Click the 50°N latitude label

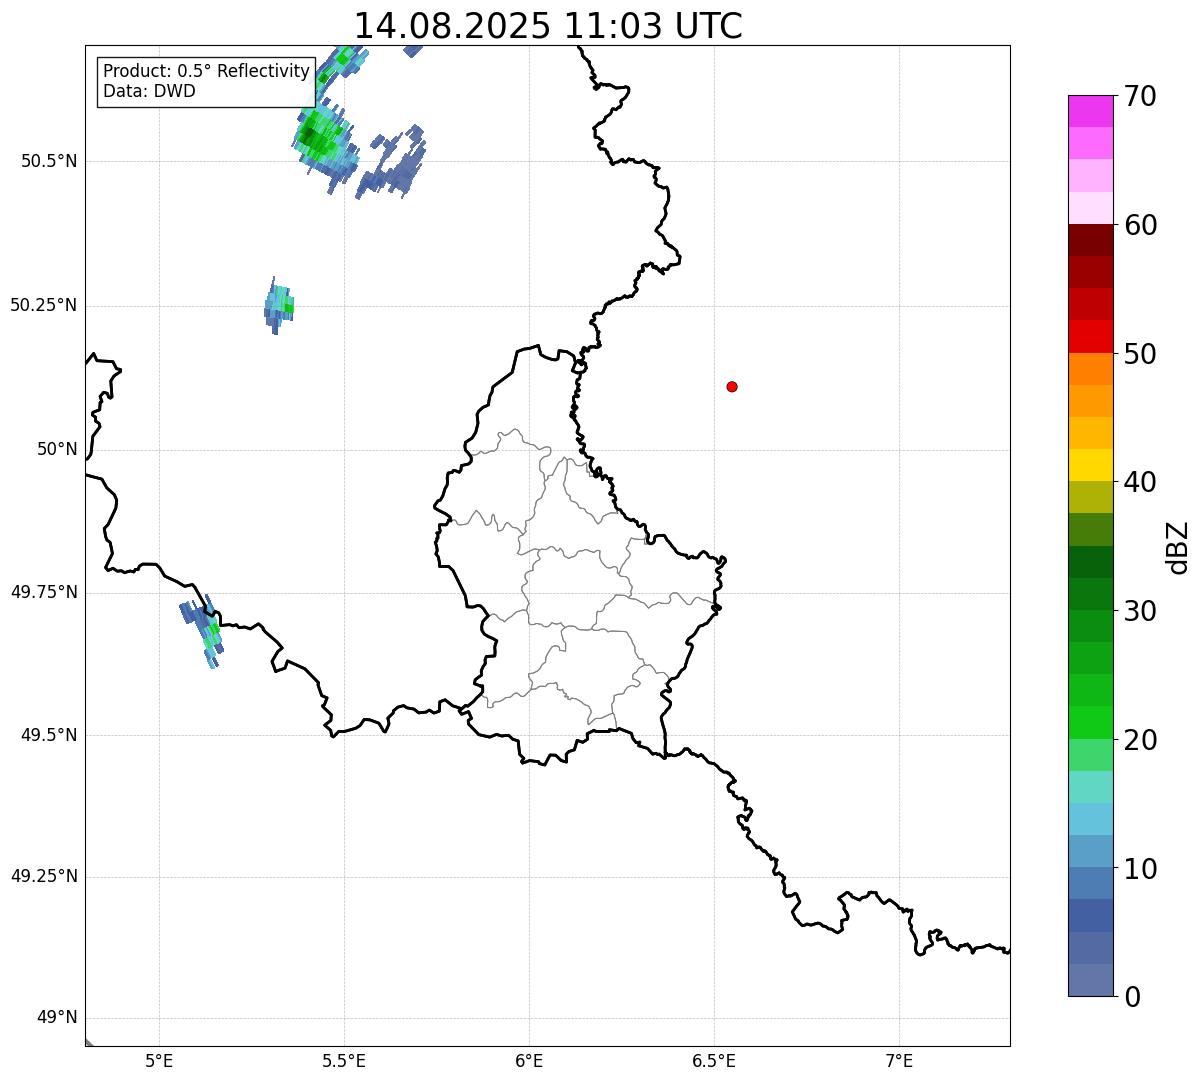[x=57, y=449]
